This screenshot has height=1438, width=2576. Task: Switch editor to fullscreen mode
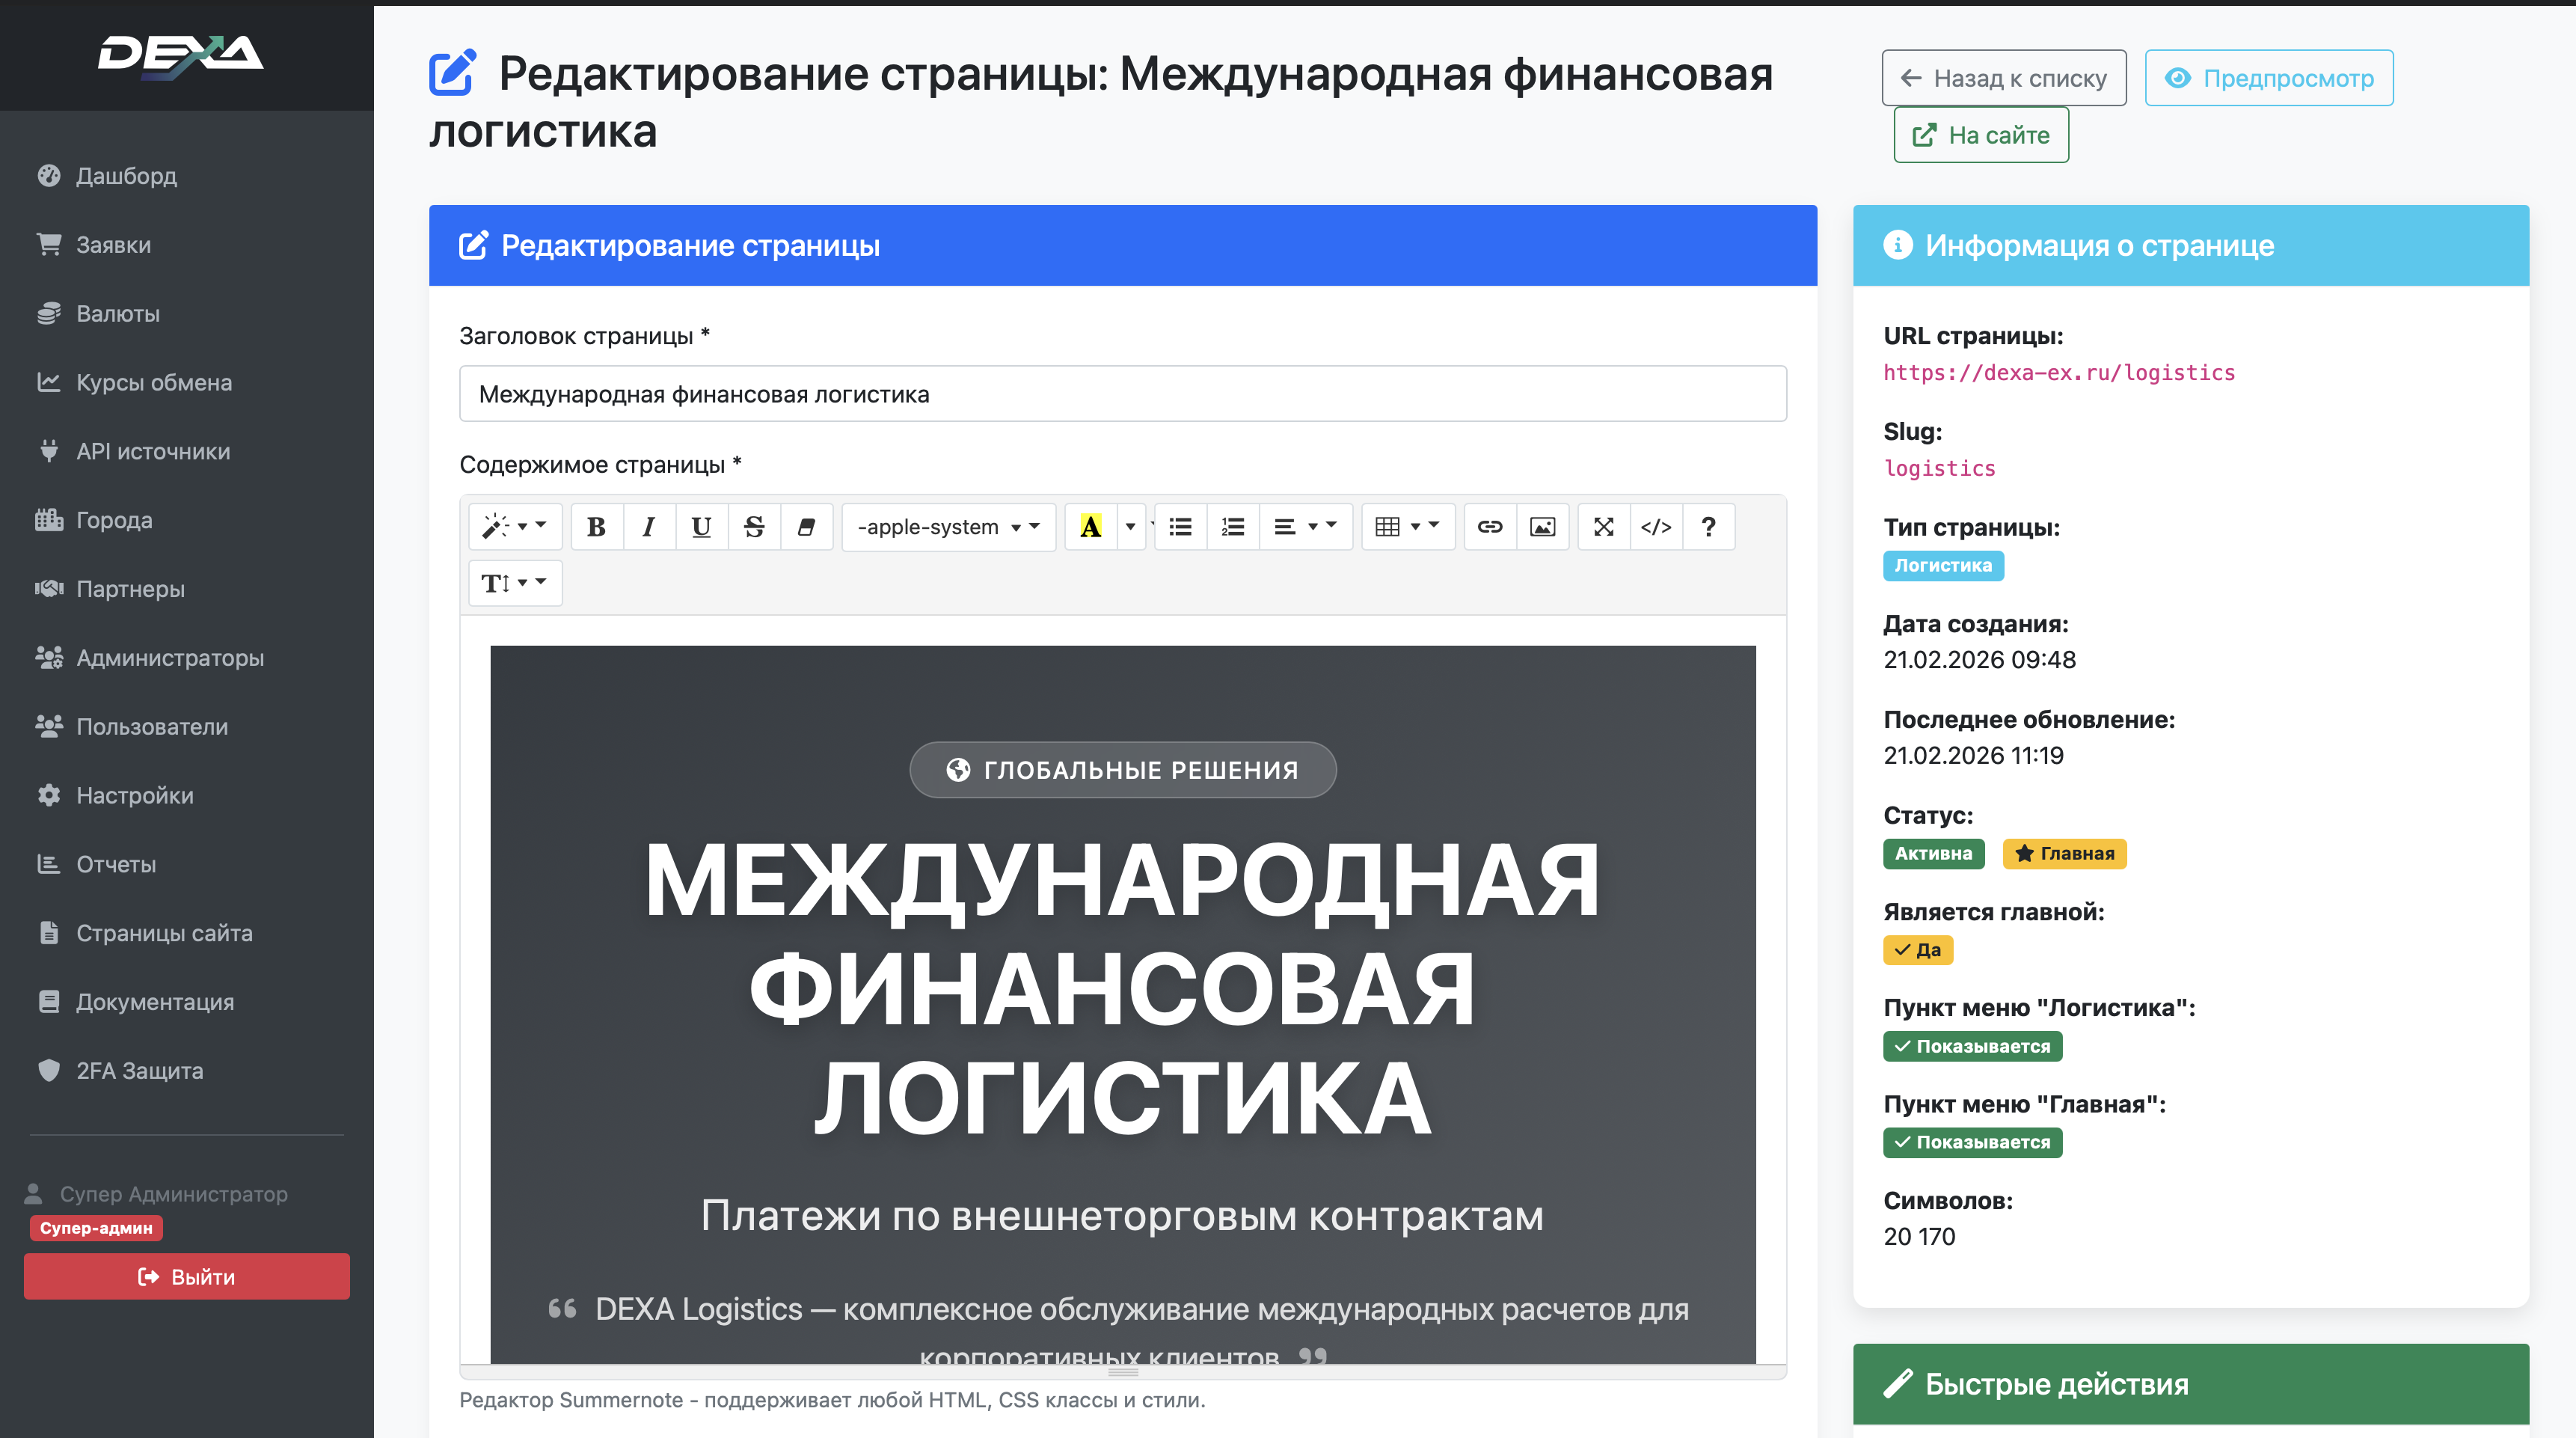point(1604,527)
